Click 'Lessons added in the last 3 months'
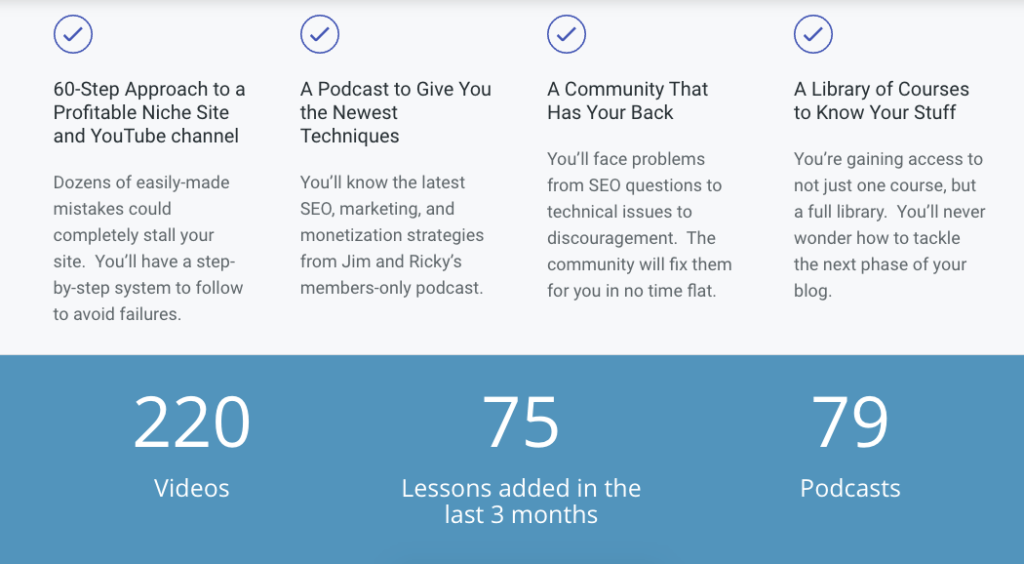Image resolution: width=1024 pixels, height=564 pixels. (521, 501)
